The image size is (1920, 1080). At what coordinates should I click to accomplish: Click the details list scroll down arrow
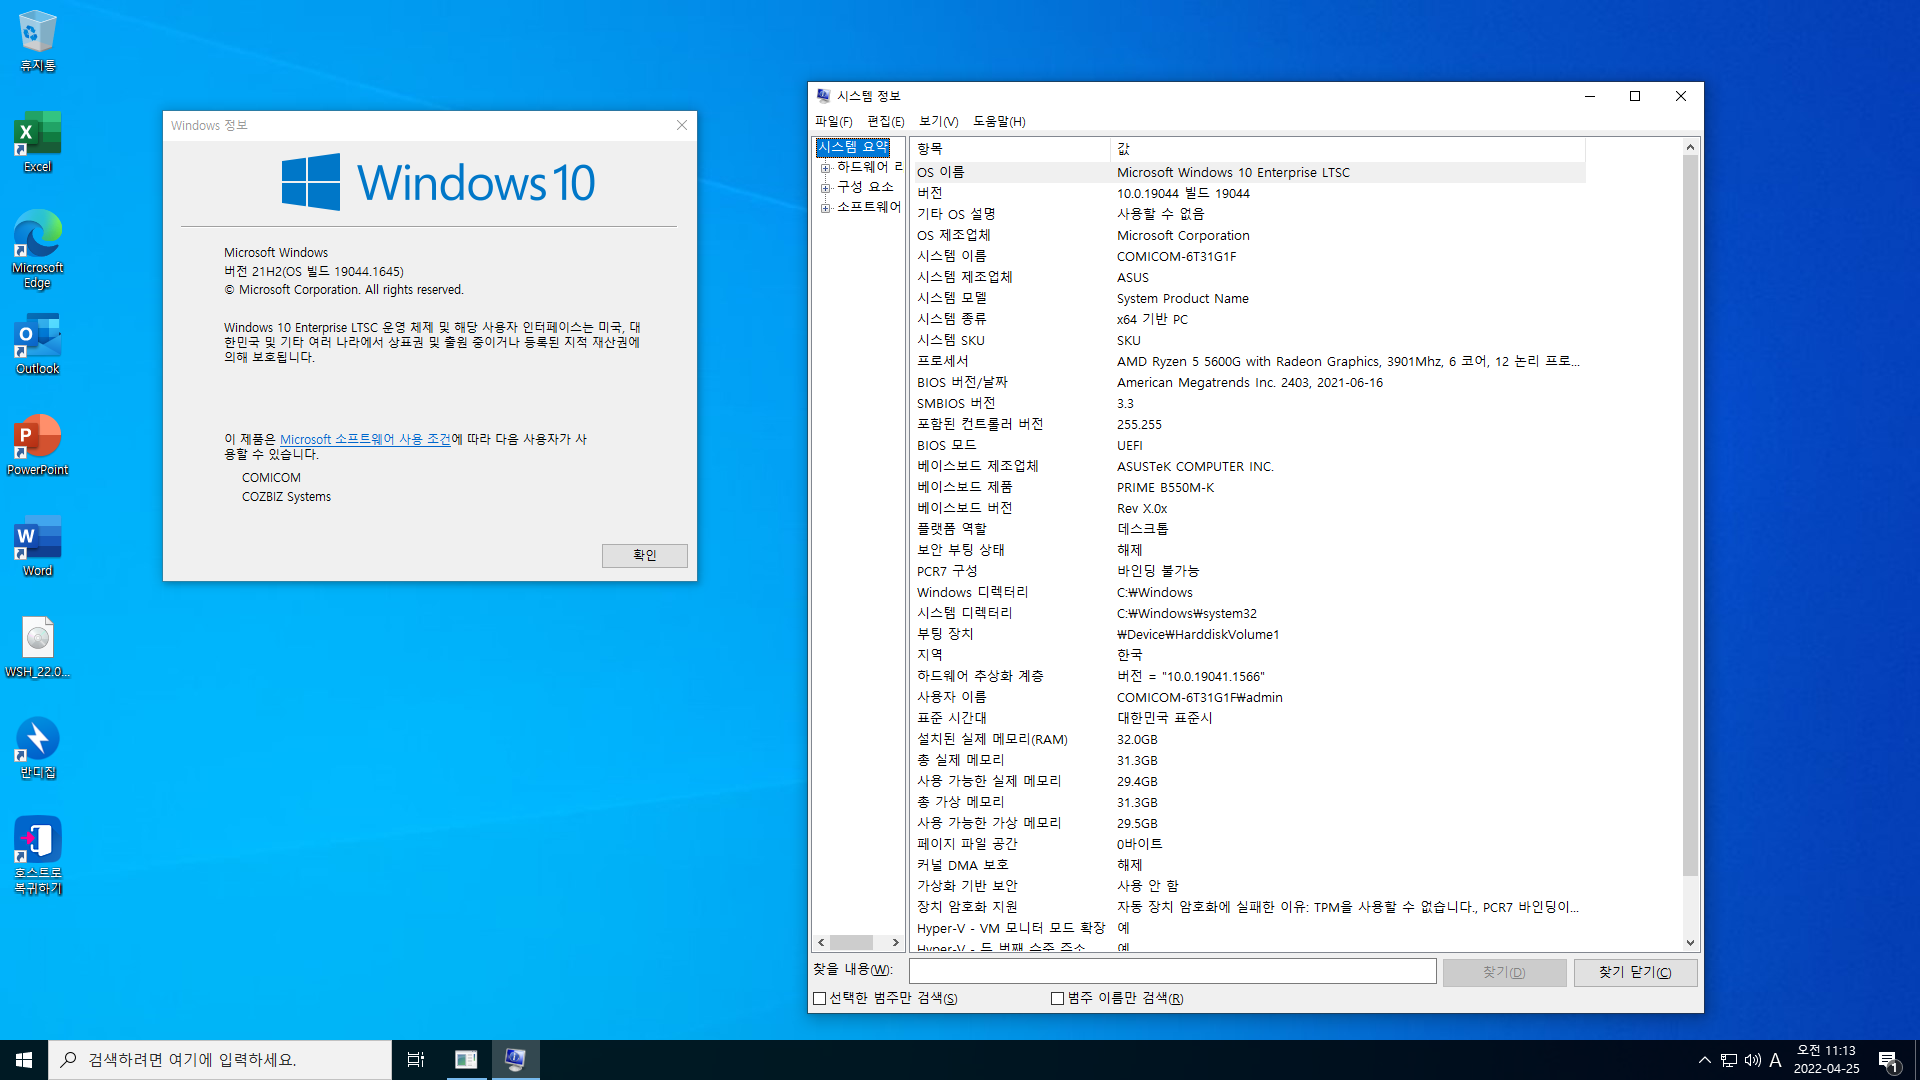click(x=1691, y=942)
